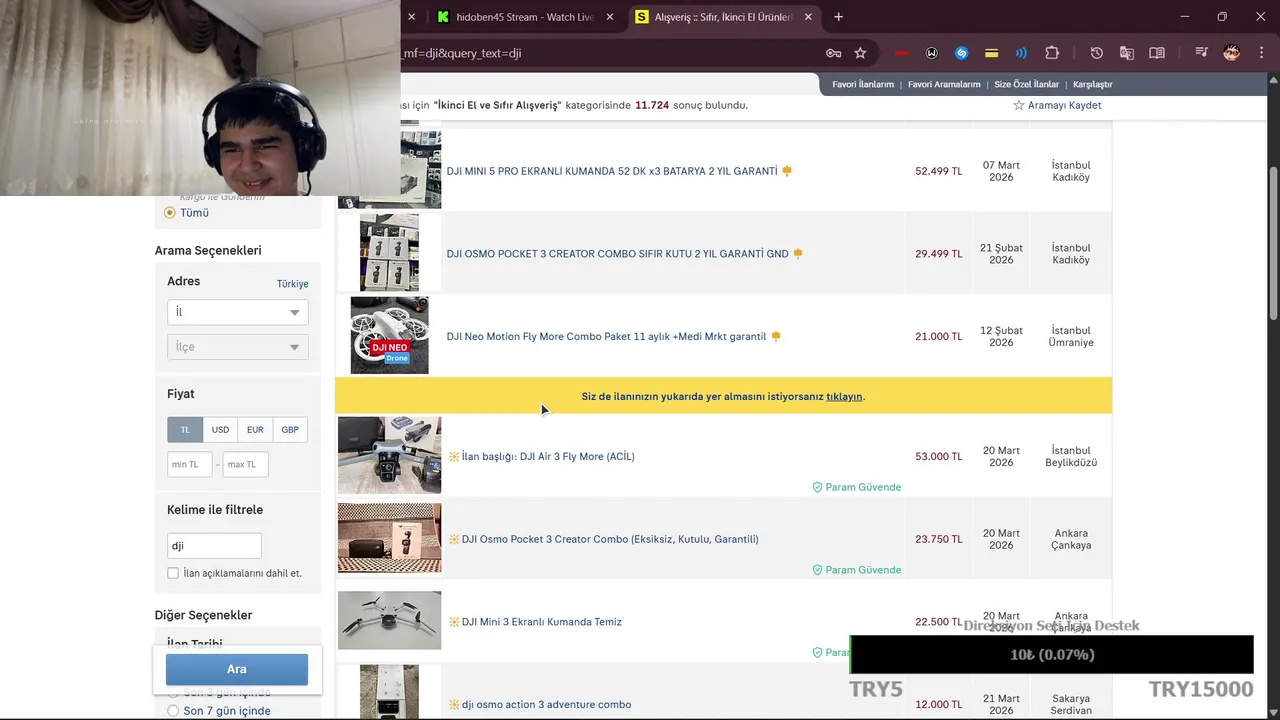Open Karşılaştır in the top bar

[1092, 85]
